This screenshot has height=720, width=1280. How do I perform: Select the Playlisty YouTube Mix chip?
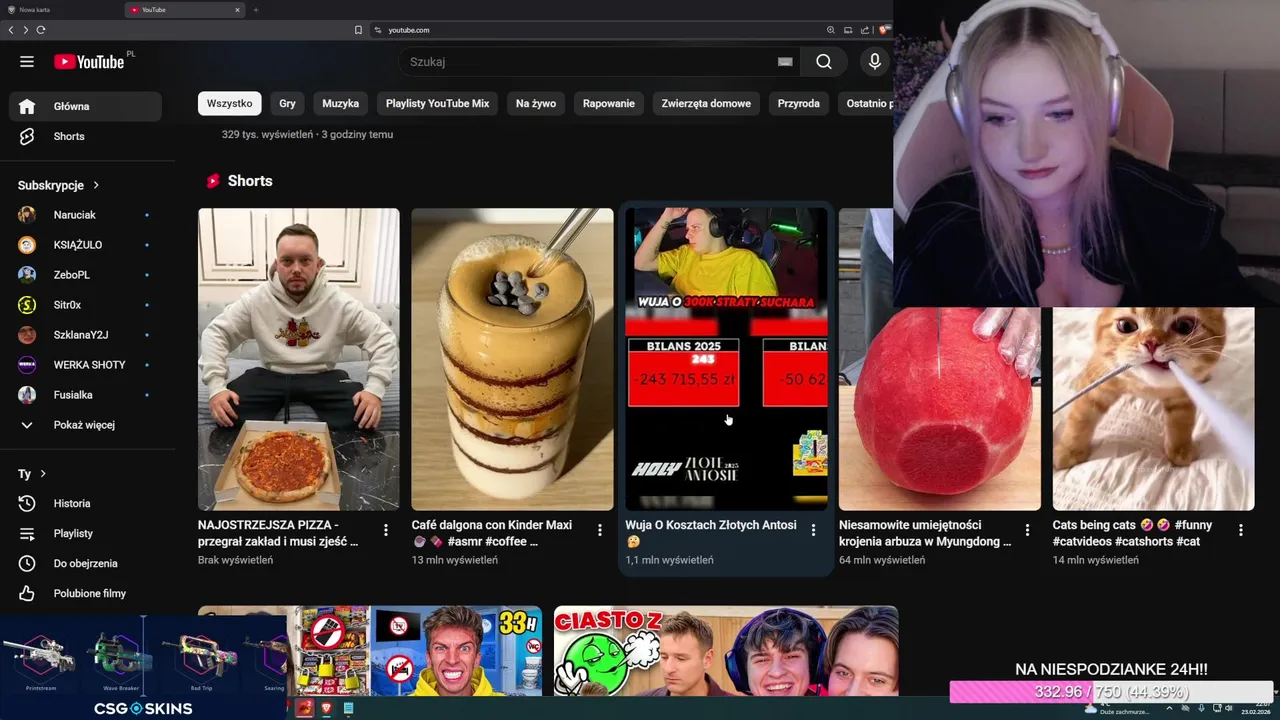(x=437, y=103)
